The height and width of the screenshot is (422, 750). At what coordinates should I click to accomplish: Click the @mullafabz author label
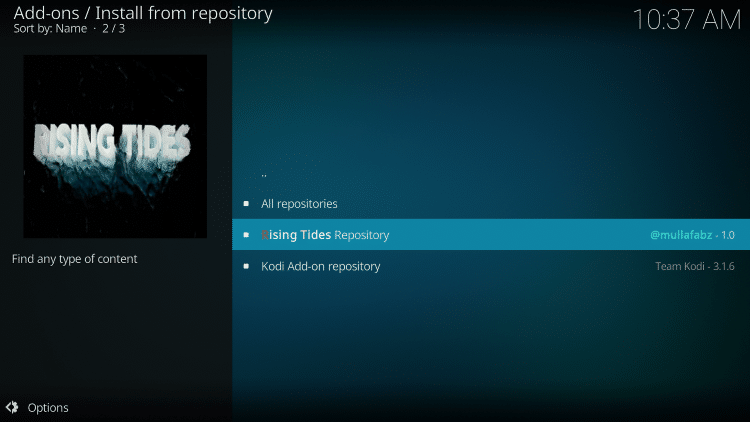pos(681,235)
